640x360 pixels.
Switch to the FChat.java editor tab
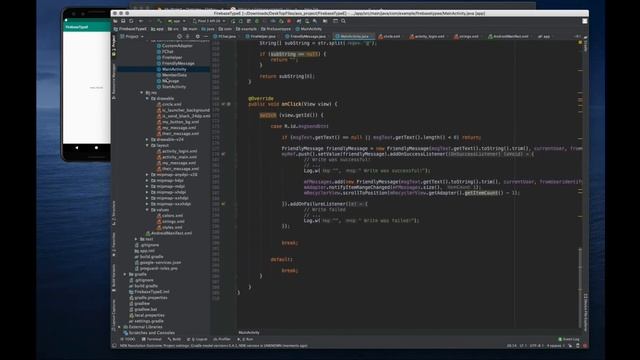pyautogui.click(x=225, y=36)
